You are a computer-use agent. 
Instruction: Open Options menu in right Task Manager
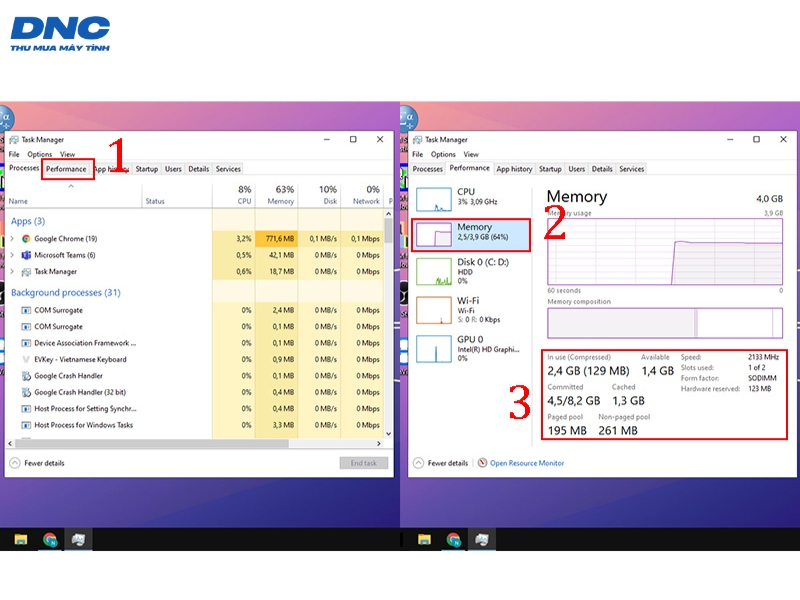(443, 154)
